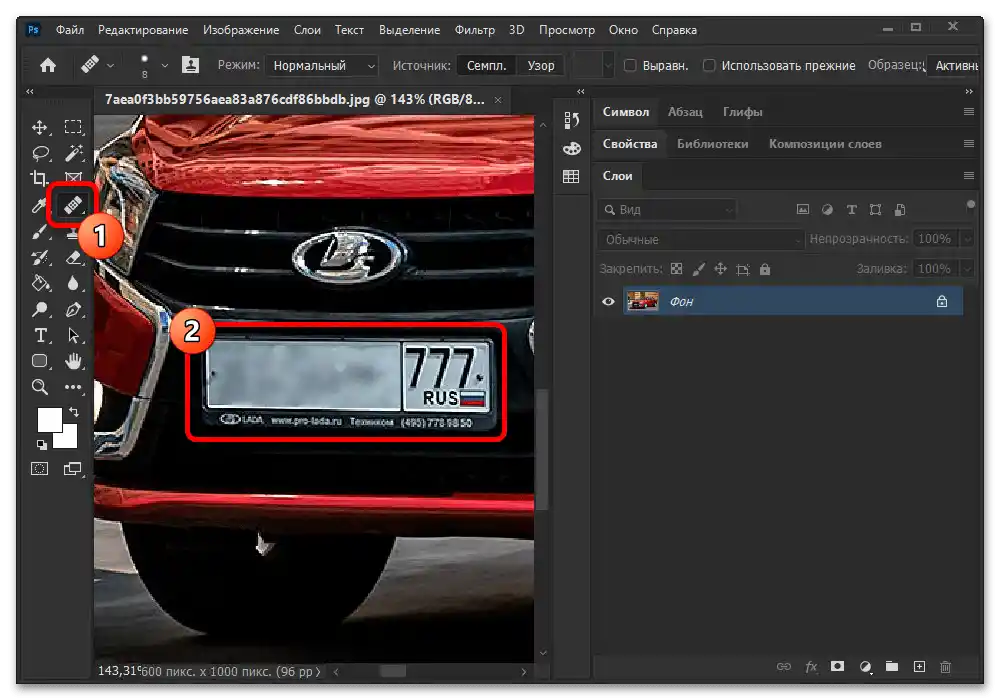1000x700 pixels.
Task: Select the Crop tool
Action: click(x=40, y=179)
